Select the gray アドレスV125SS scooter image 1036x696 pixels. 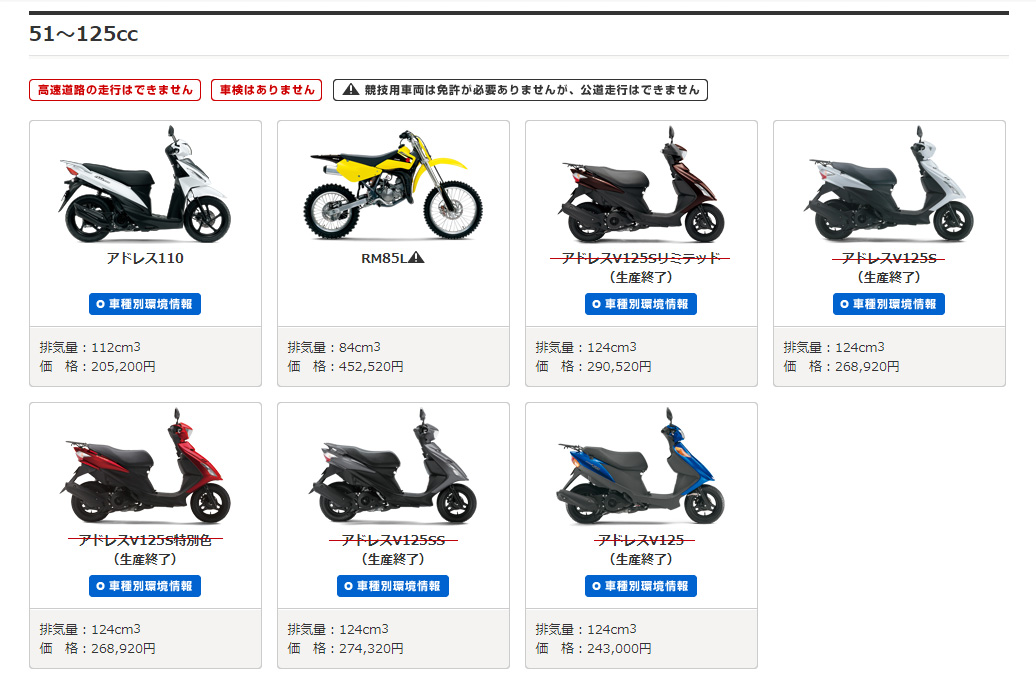click(393, 467)
